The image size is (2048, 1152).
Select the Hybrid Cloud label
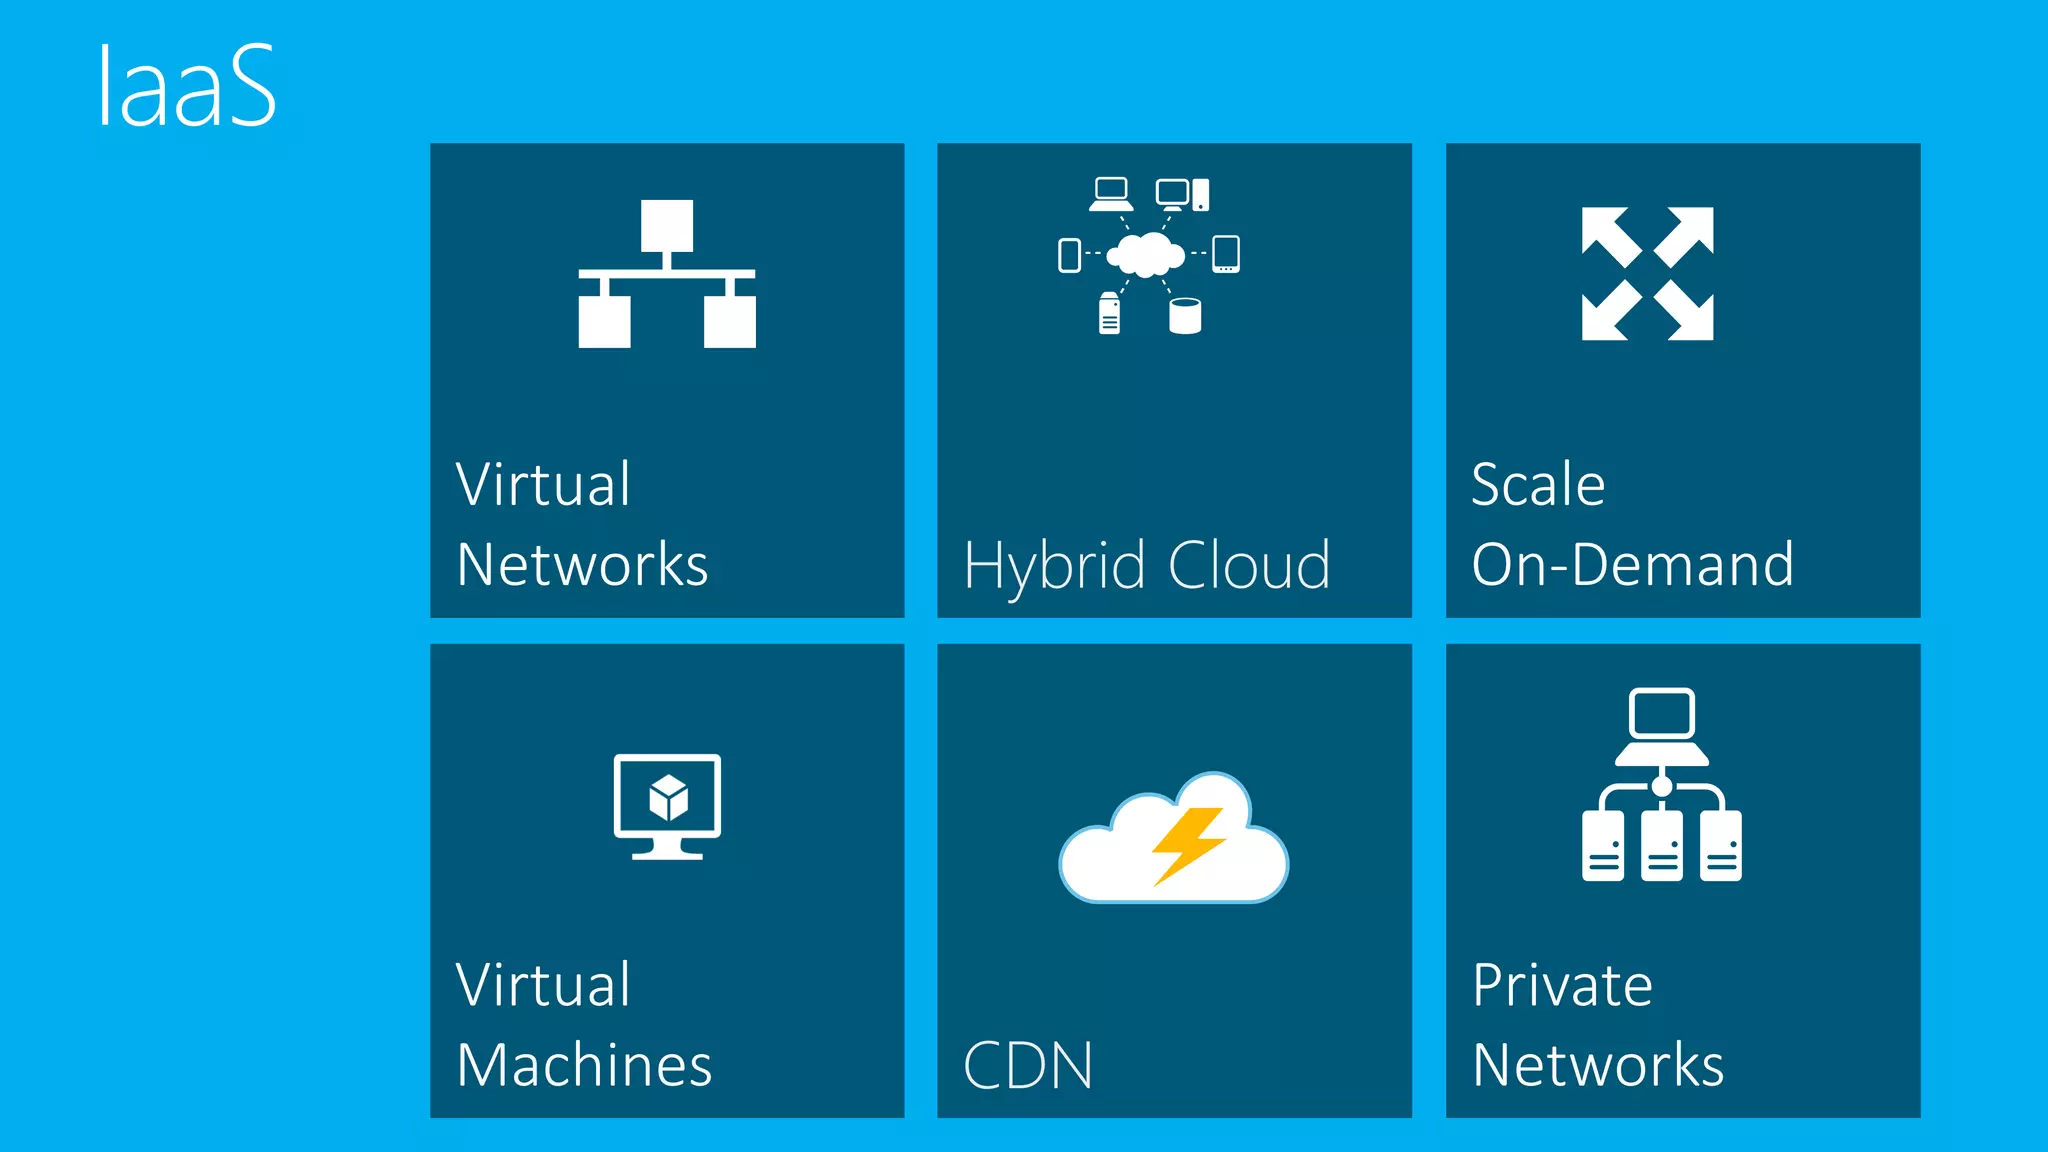[1147, 565]
